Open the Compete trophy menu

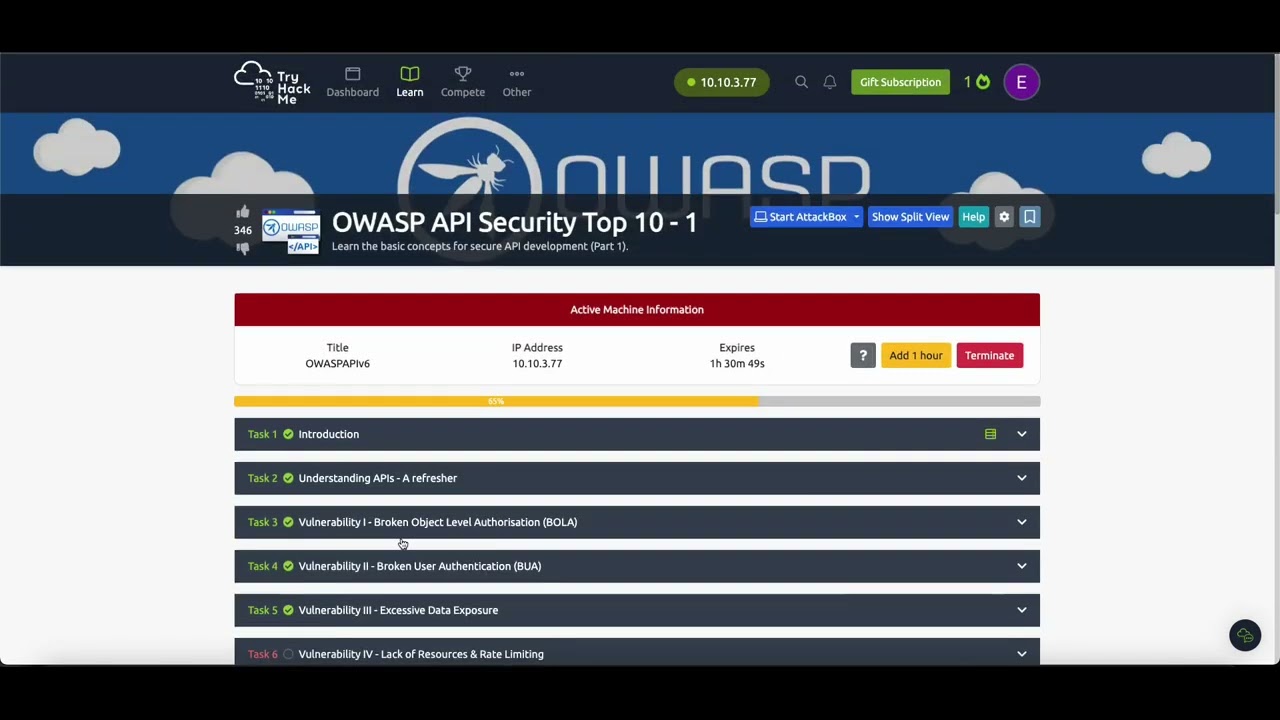click(x=463, y=82)
